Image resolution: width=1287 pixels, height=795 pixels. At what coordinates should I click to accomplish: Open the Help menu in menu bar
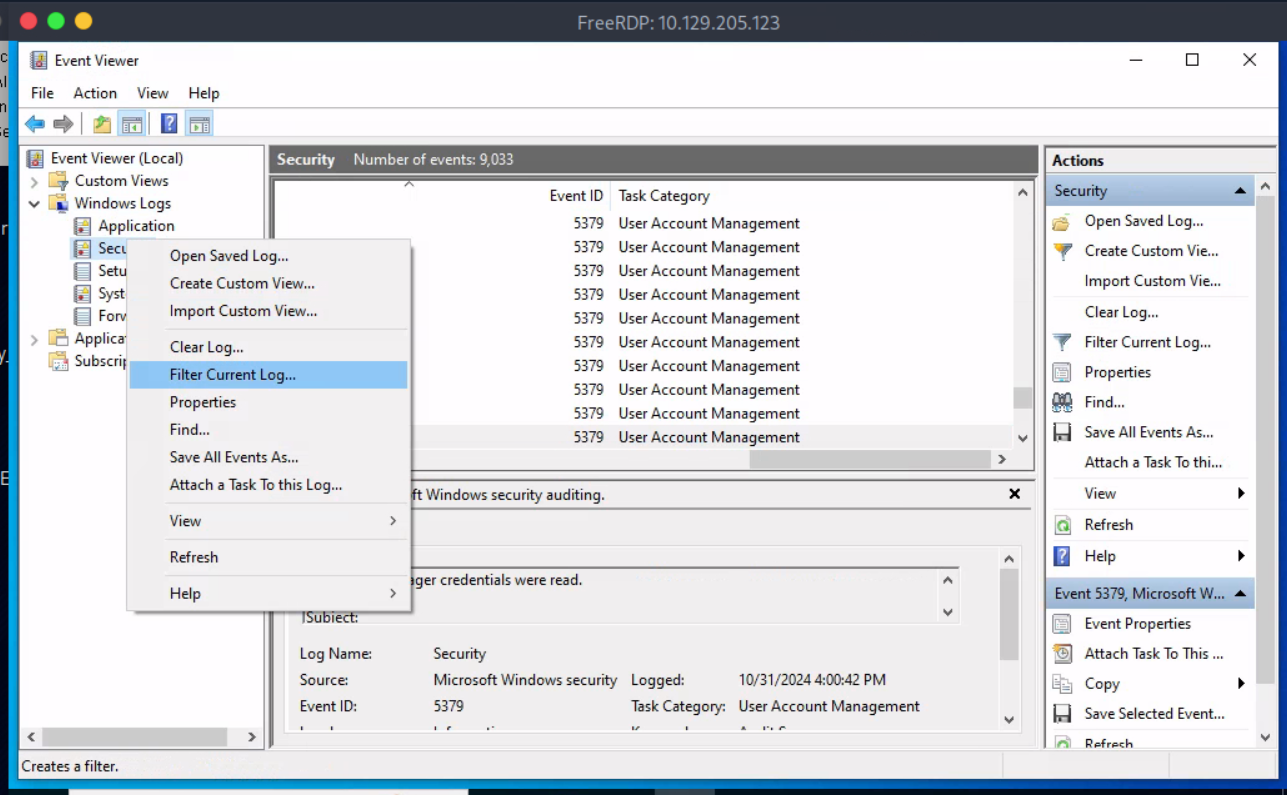(204, 93)
